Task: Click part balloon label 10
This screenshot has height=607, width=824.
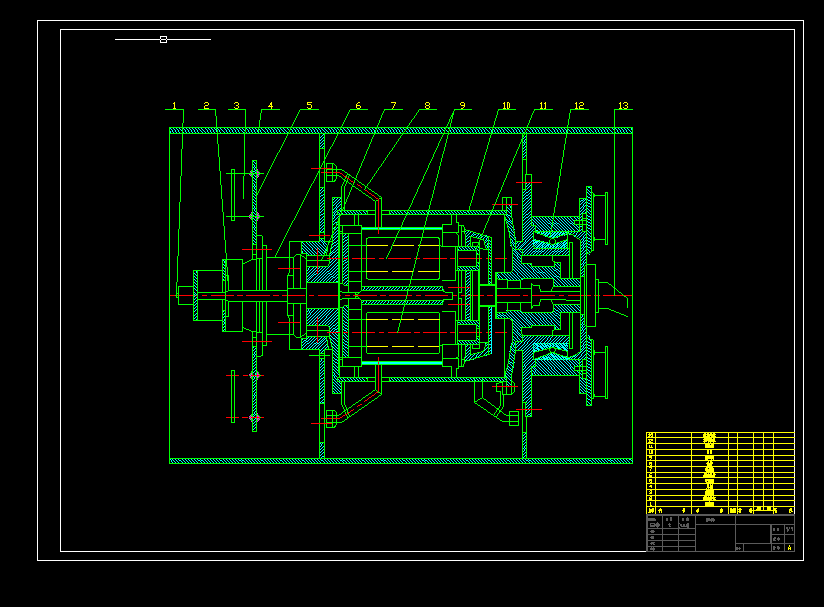Action: (x=507, y=106)
